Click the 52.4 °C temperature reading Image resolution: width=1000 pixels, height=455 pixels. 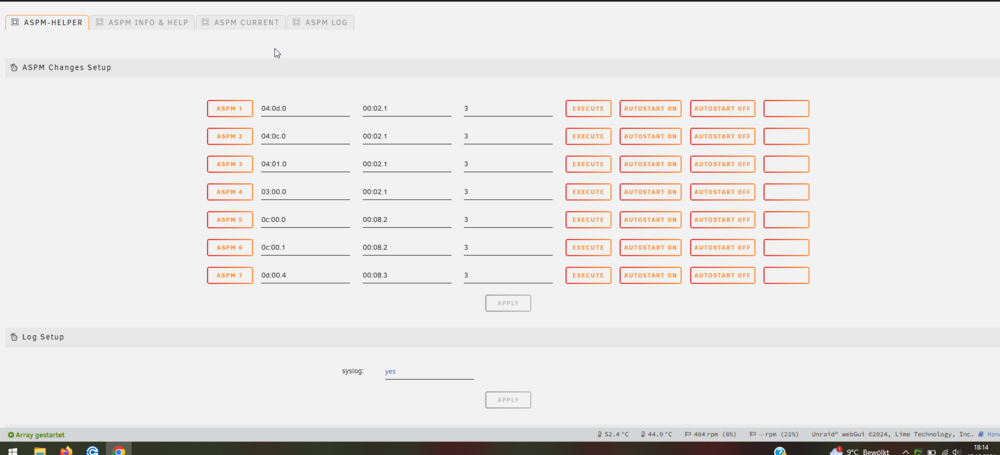614,435
